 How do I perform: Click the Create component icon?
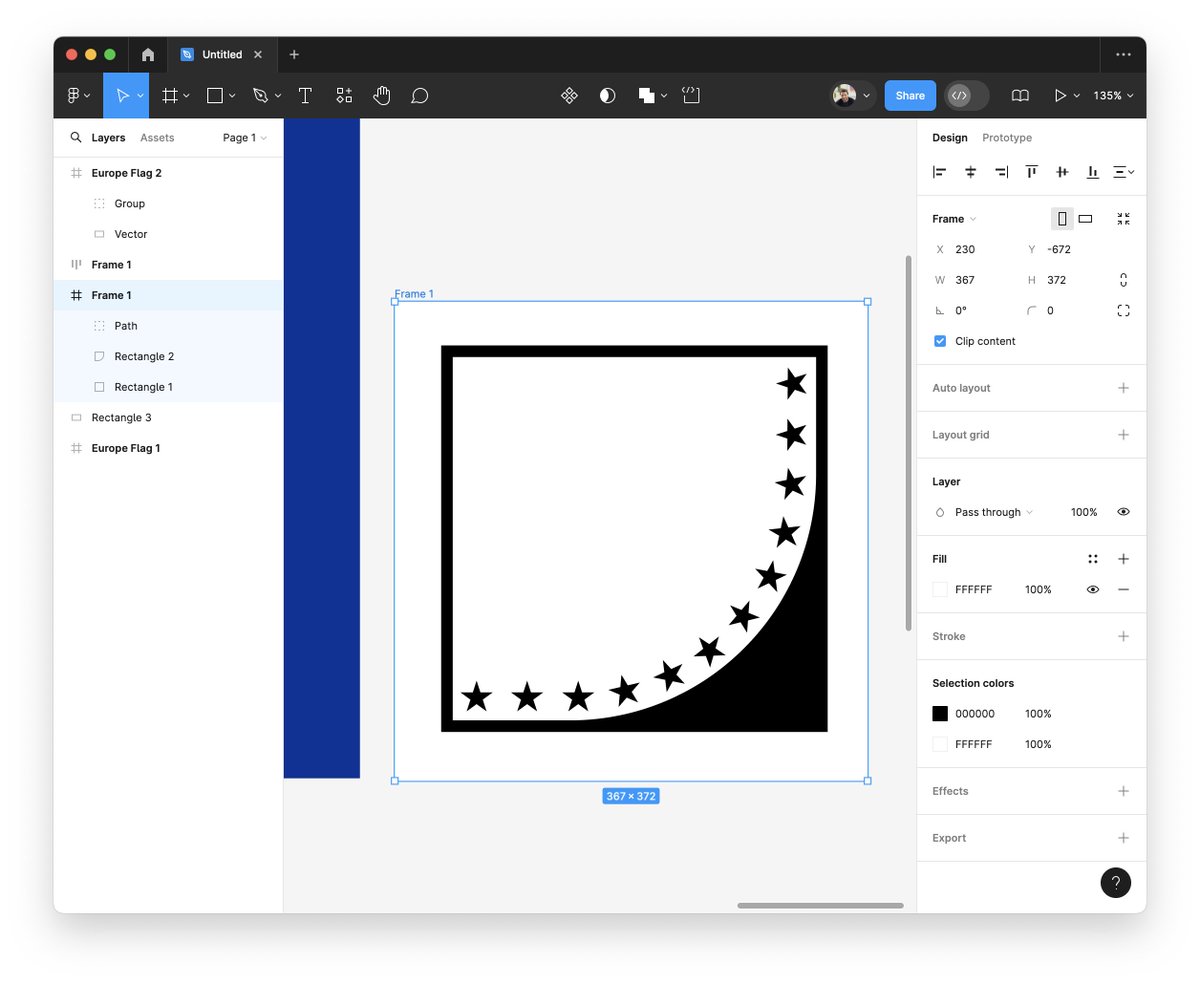tap(569, 96)
